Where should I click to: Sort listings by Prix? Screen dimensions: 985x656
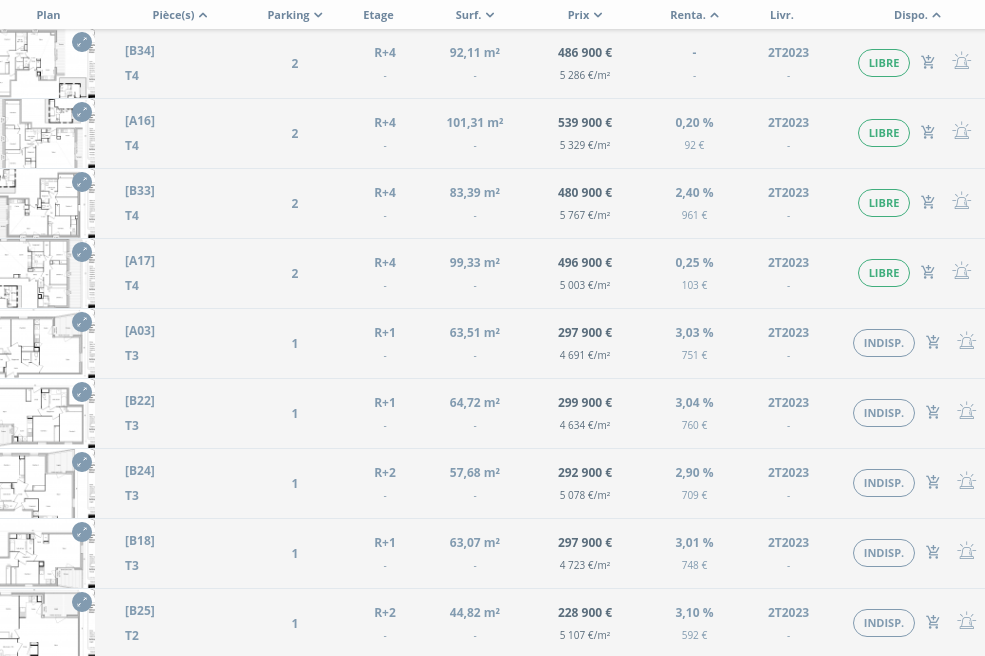[584, 15]
